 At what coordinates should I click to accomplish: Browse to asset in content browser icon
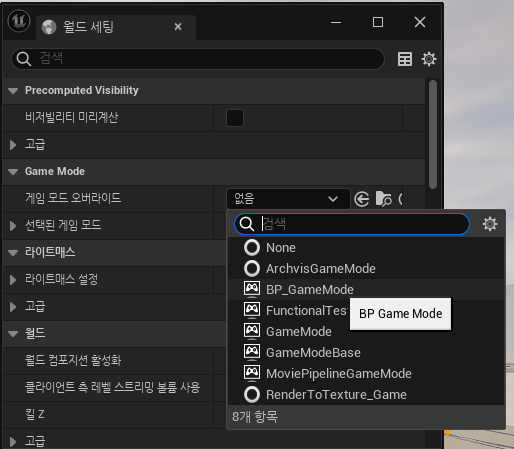click(383, 199)
